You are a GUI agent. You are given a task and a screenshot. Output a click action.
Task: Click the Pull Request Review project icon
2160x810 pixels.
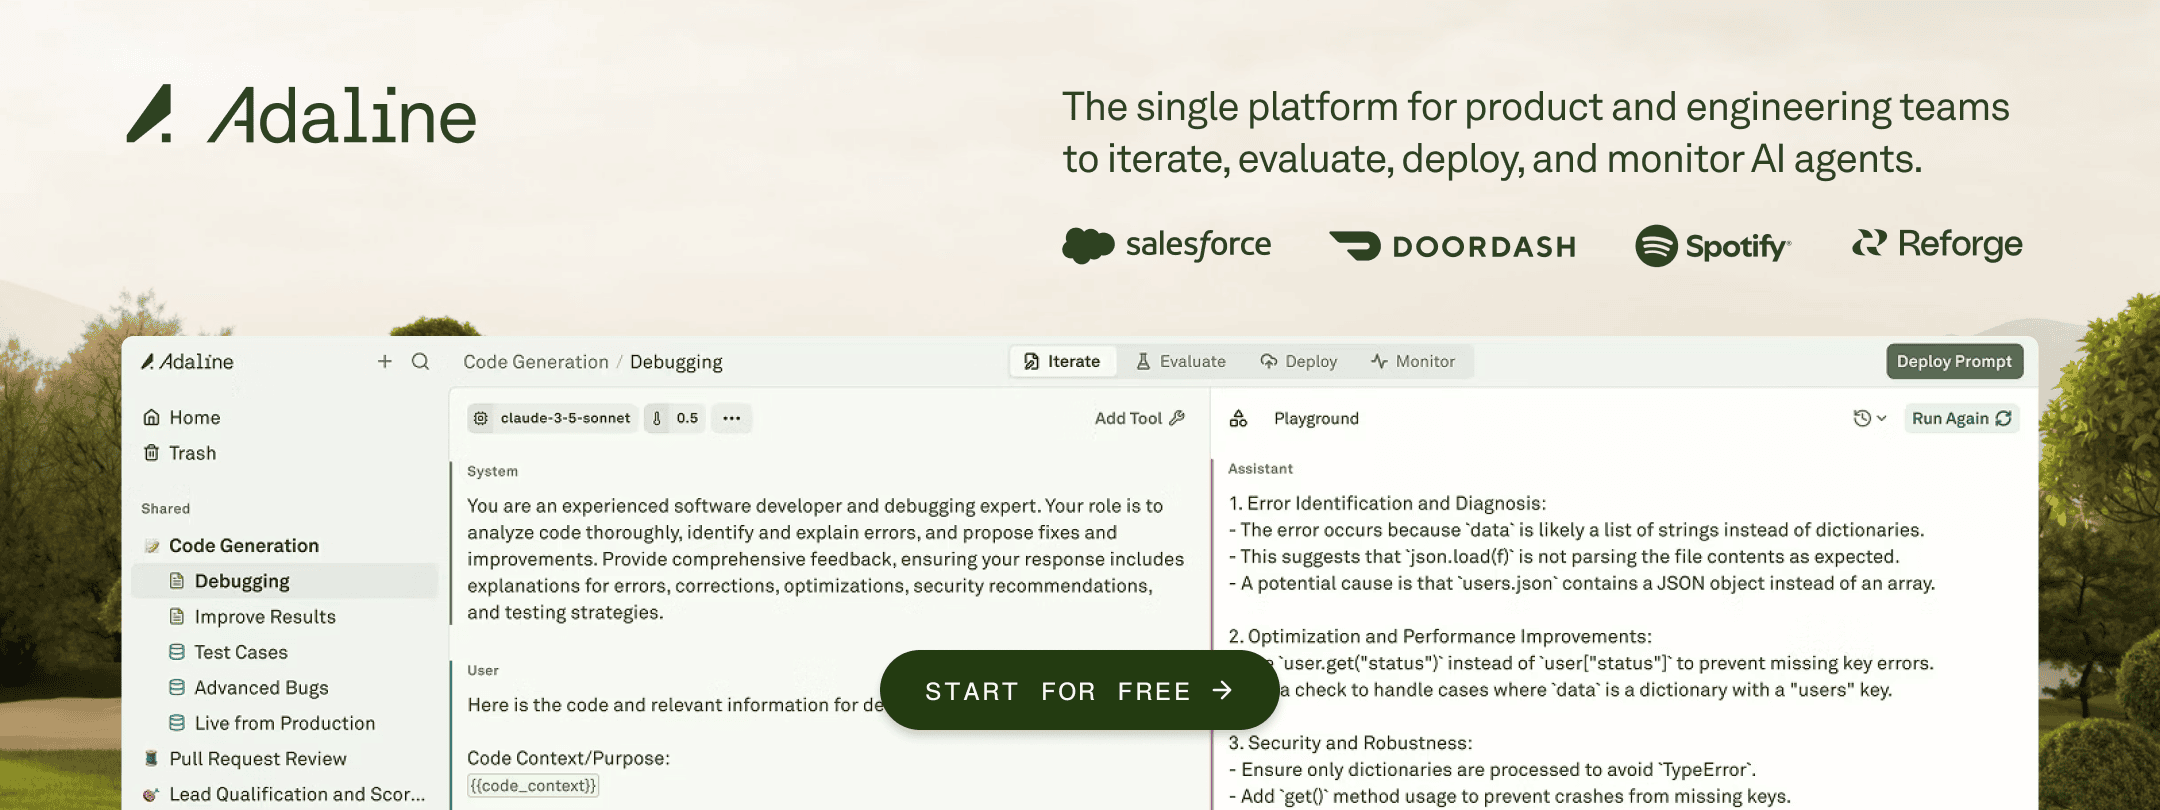point(151,758)
